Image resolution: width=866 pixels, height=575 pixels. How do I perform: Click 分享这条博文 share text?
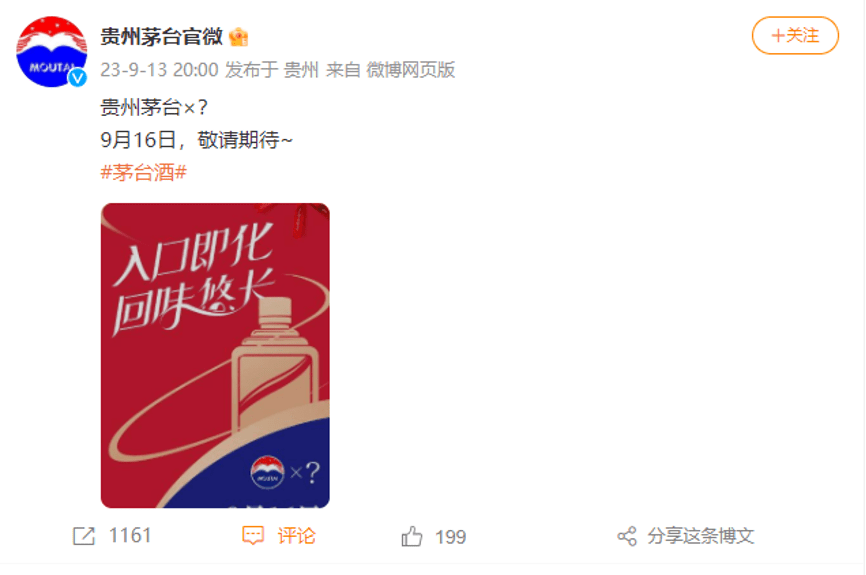pos(701,536)
